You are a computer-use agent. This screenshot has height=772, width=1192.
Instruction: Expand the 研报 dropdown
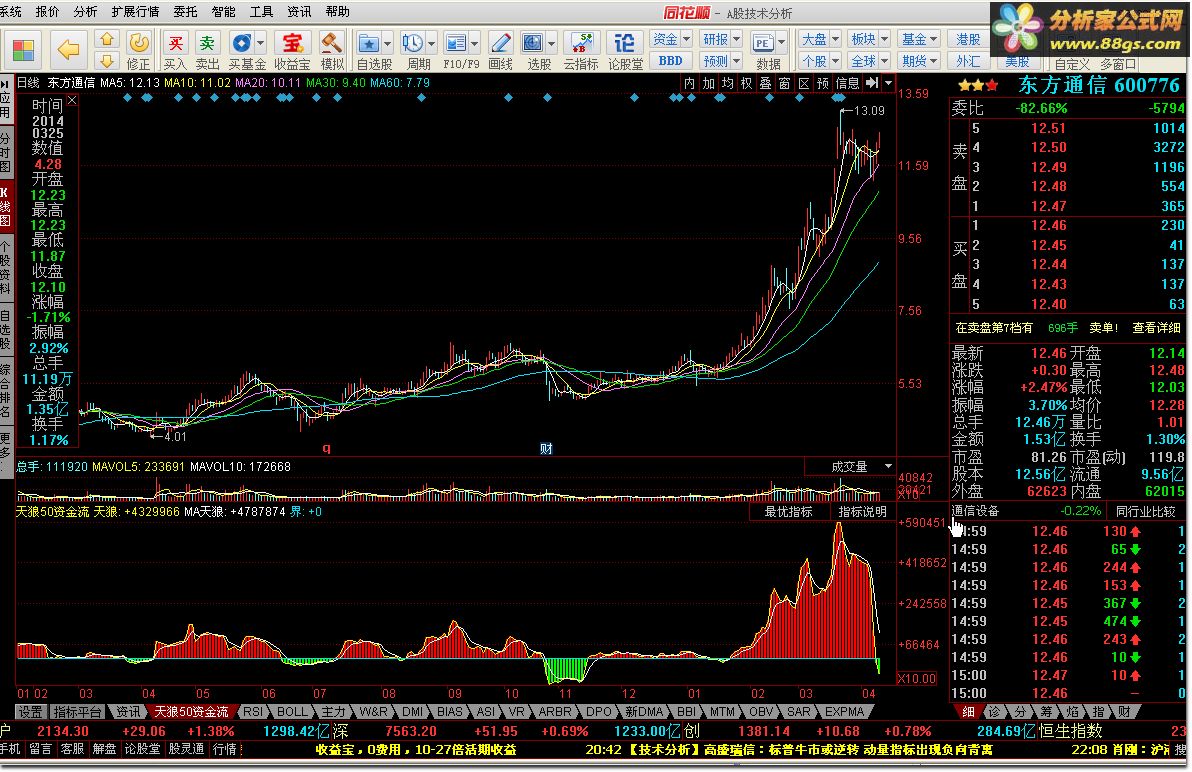click(737, 40)
